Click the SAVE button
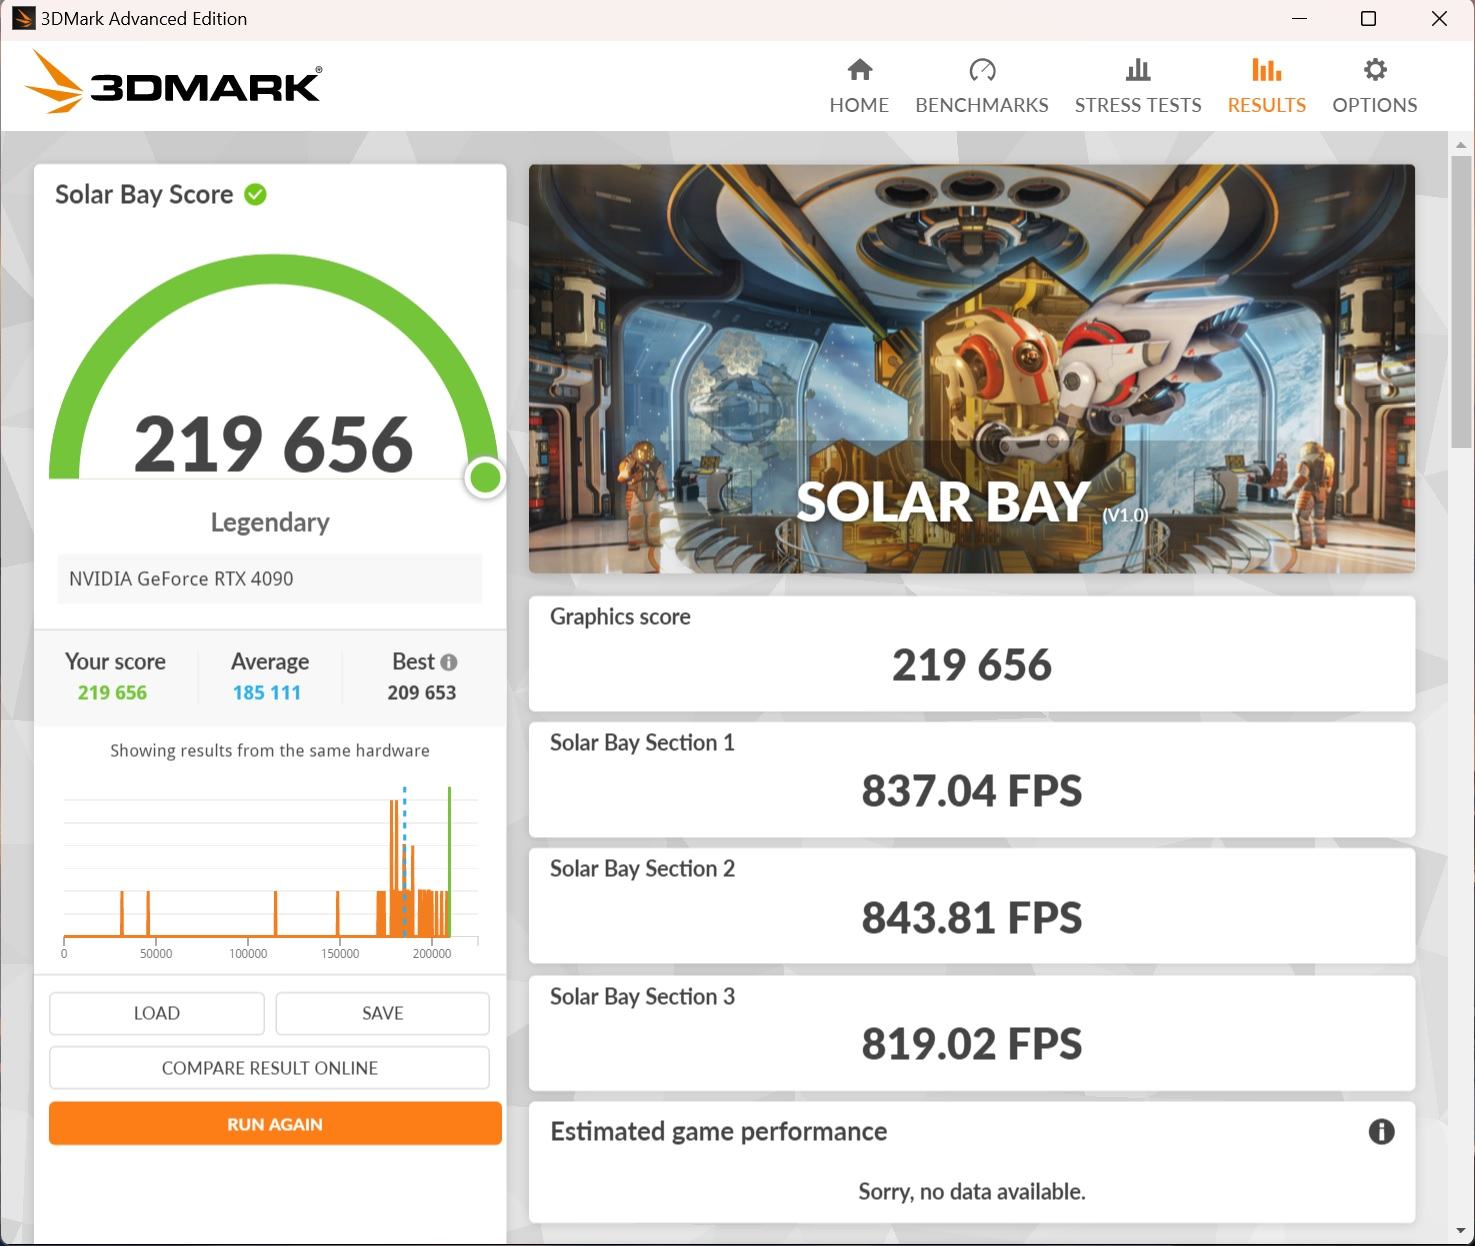Viewport: 1475px width, 1246px height. [382, 1013]
